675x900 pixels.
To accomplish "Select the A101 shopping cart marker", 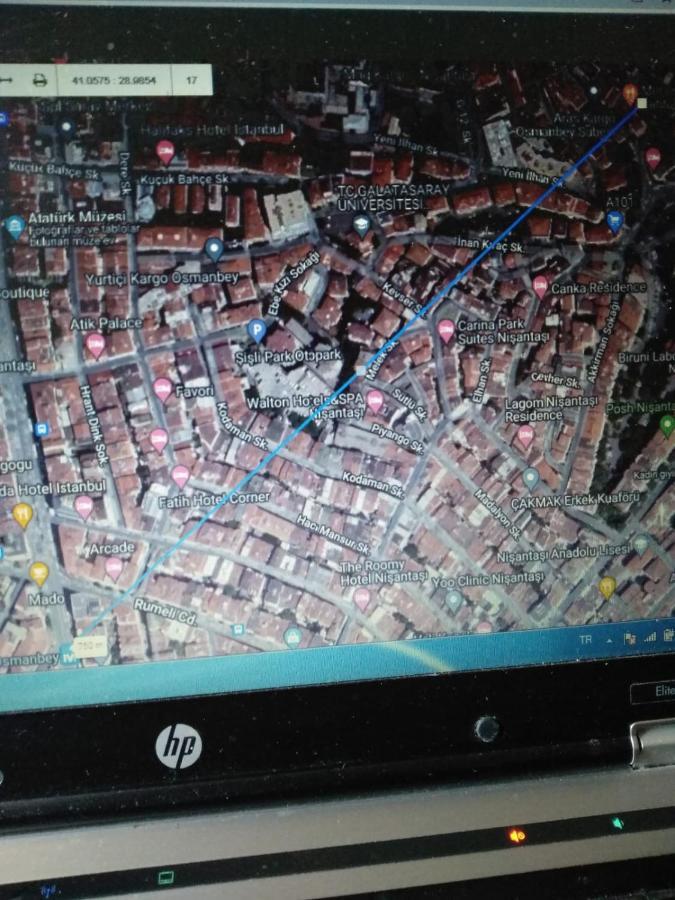I will (x=615, y=221).
